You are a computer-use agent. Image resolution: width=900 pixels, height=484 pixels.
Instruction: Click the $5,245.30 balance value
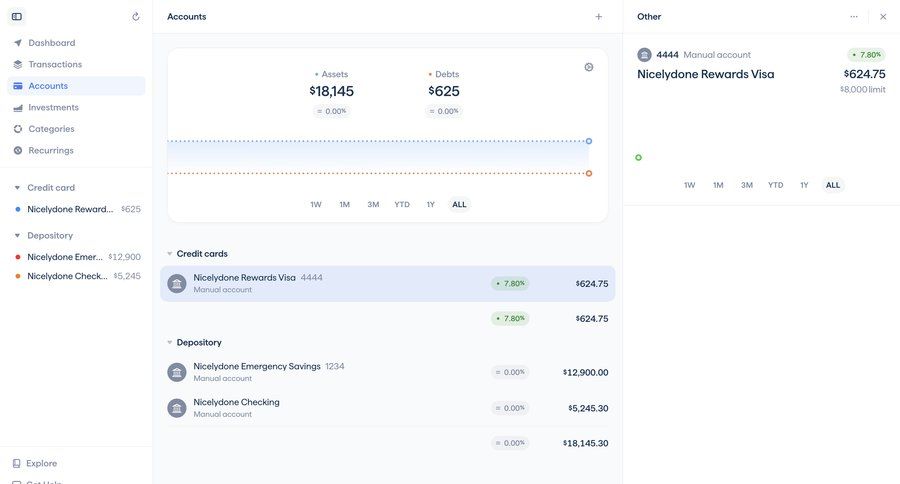(x=588, y=408)
